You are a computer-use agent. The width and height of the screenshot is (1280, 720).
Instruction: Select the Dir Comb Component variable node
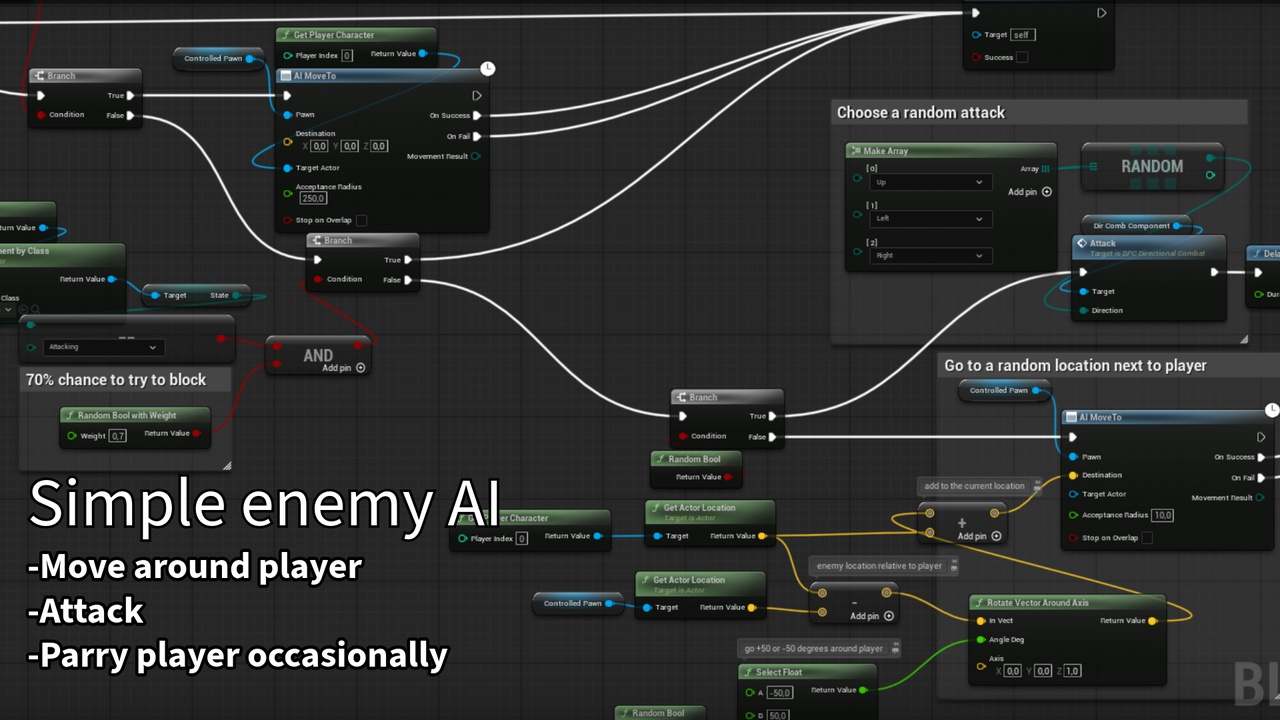(1136, 226)
